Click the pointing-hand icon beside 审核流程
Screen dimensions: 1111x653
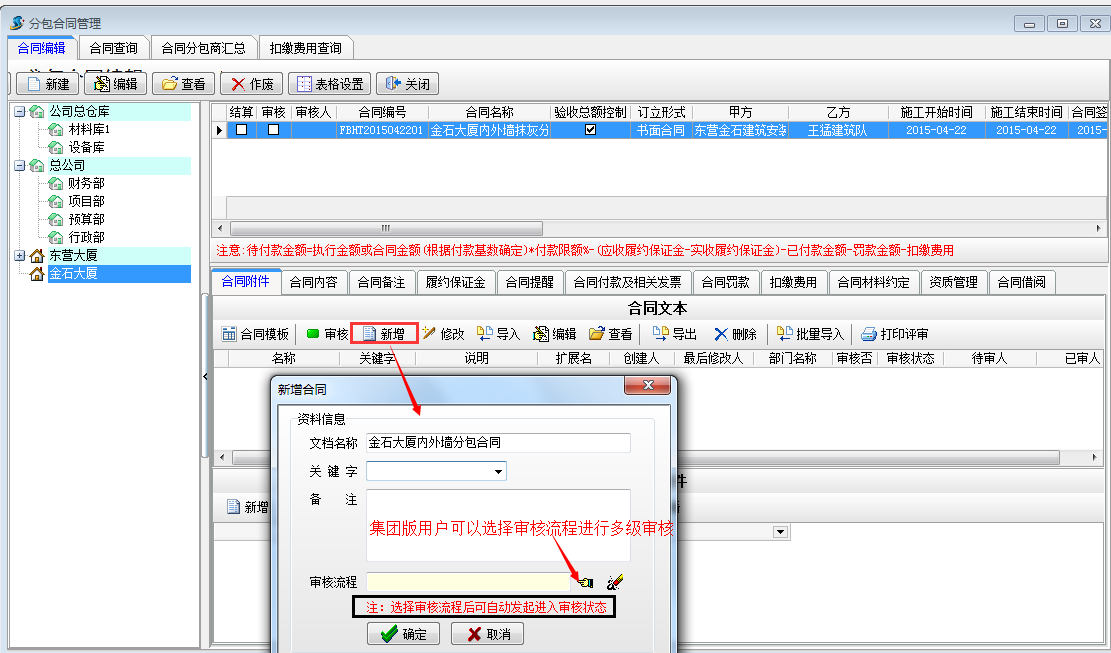coord(585,582)
